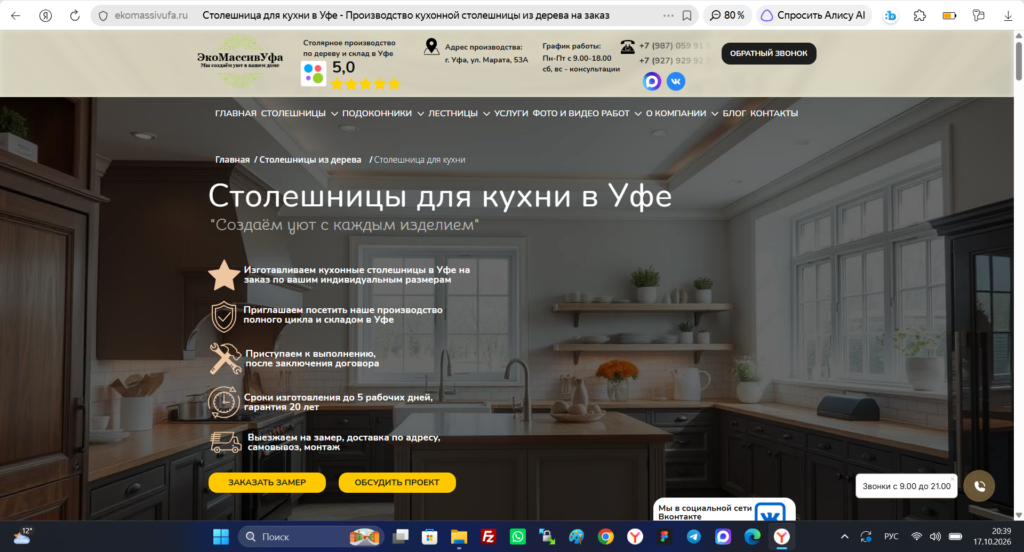Click the address bar URL ekomassivufa.ru
The height and width of the screenshot is (552, 1024).
click(x=151, y=15)
